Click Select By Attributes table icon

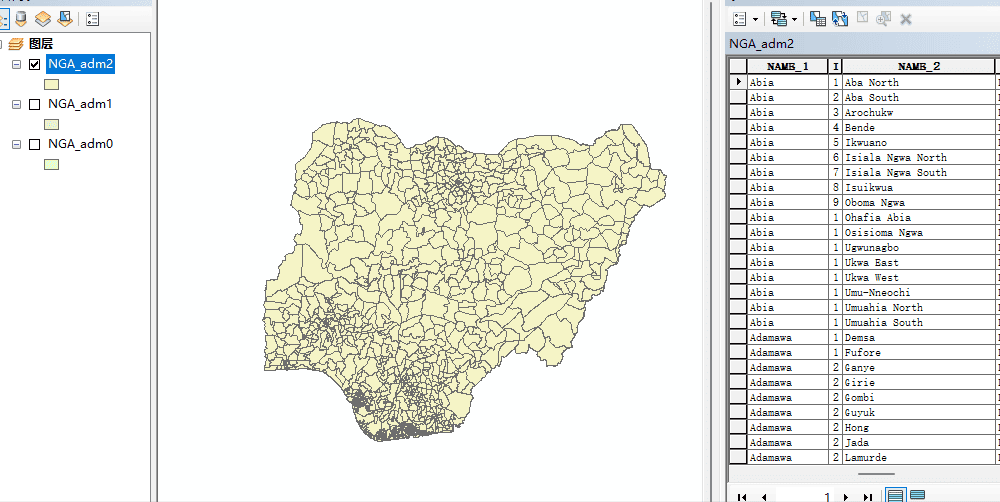[x=818, y=19]
